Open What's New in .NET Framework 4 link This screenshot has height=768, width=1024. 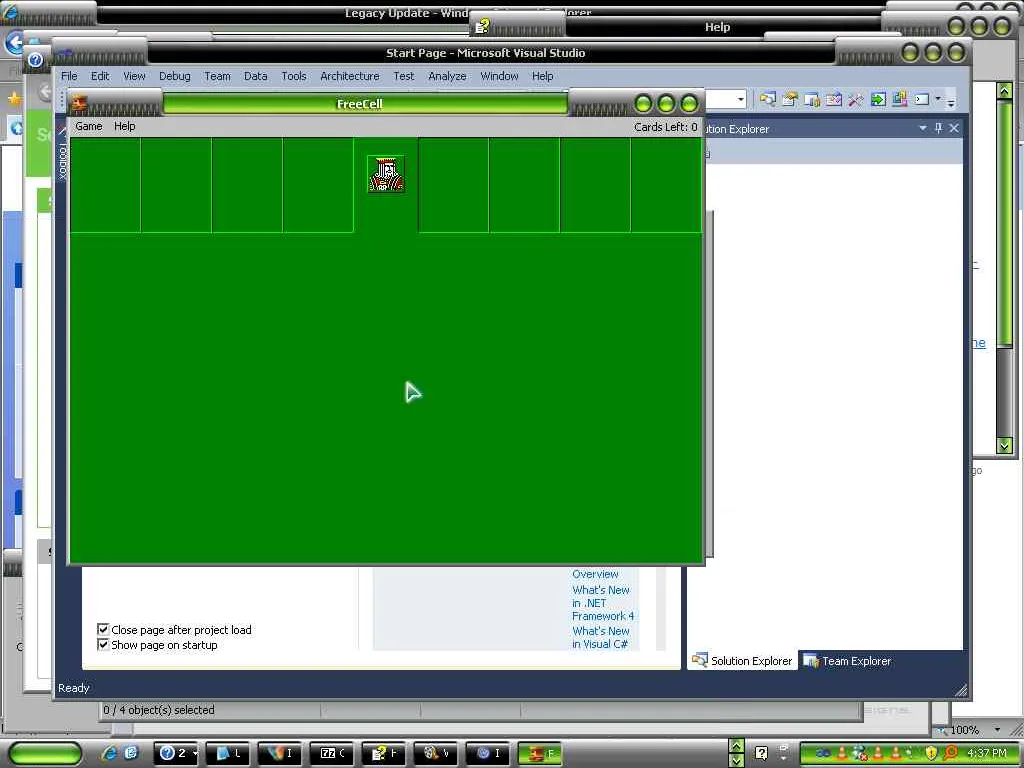click(x=603, y=603)
